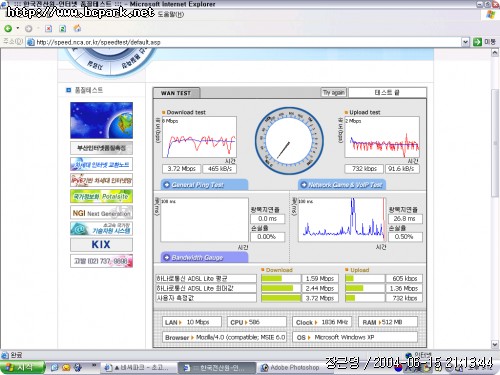
Task: Click the 91.6 kB/s upload value
Action: coord(402,169)
